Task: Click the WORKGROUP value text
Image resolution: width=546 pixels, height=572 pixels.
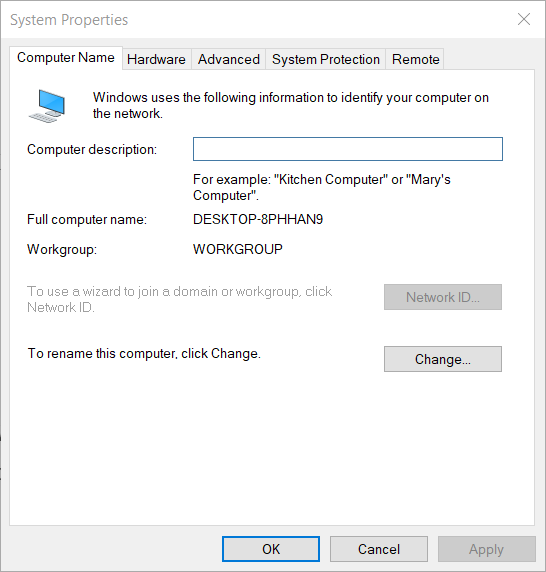Action: pos(238,249)
